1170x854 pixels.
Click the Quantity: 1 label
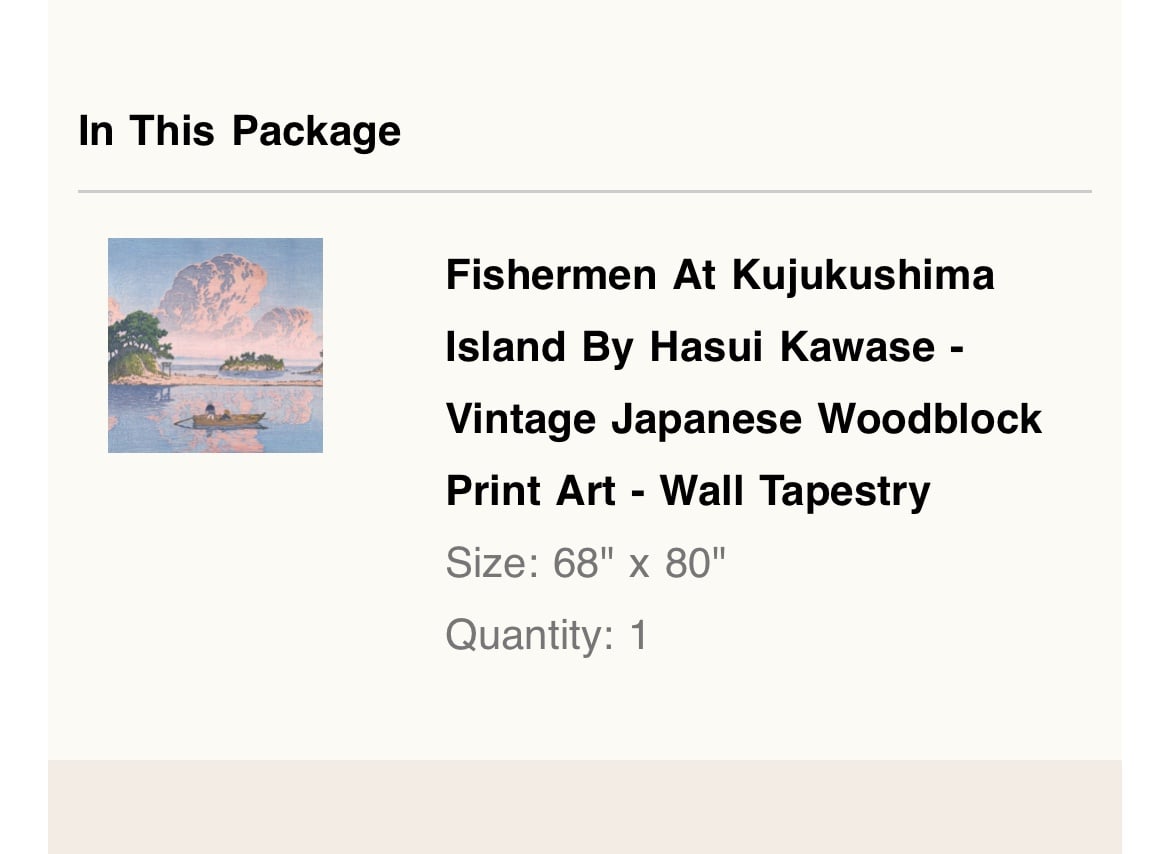(x=547, y=635)
